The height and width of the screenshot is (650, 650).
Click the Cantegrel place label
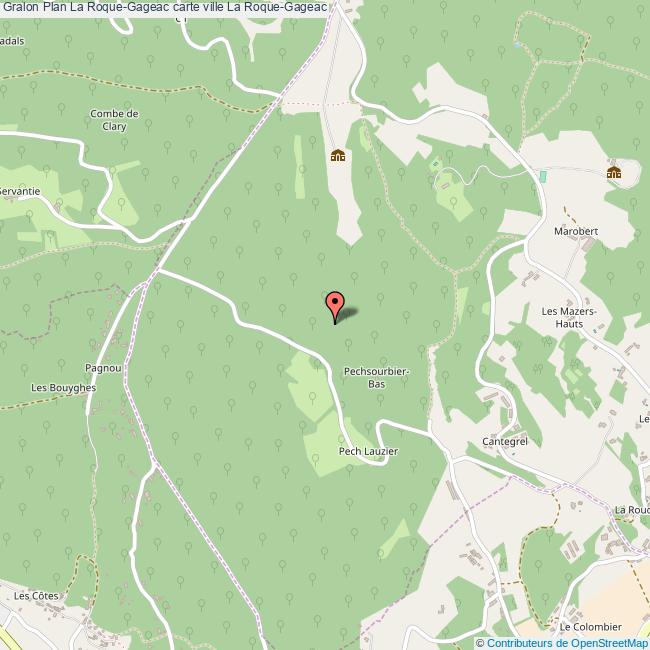(505, 441)
